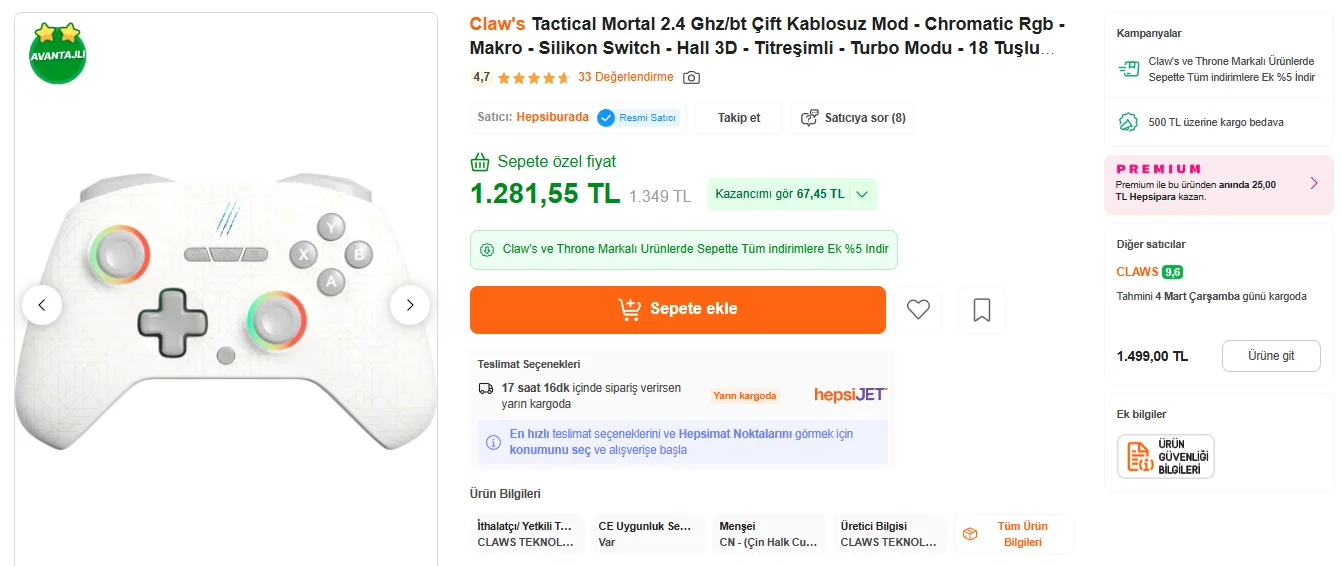Click the bookmark save-to-list icon
The width and height of the screenshot is (1341, 566).
pyautogui.click(x=981, y=310)
